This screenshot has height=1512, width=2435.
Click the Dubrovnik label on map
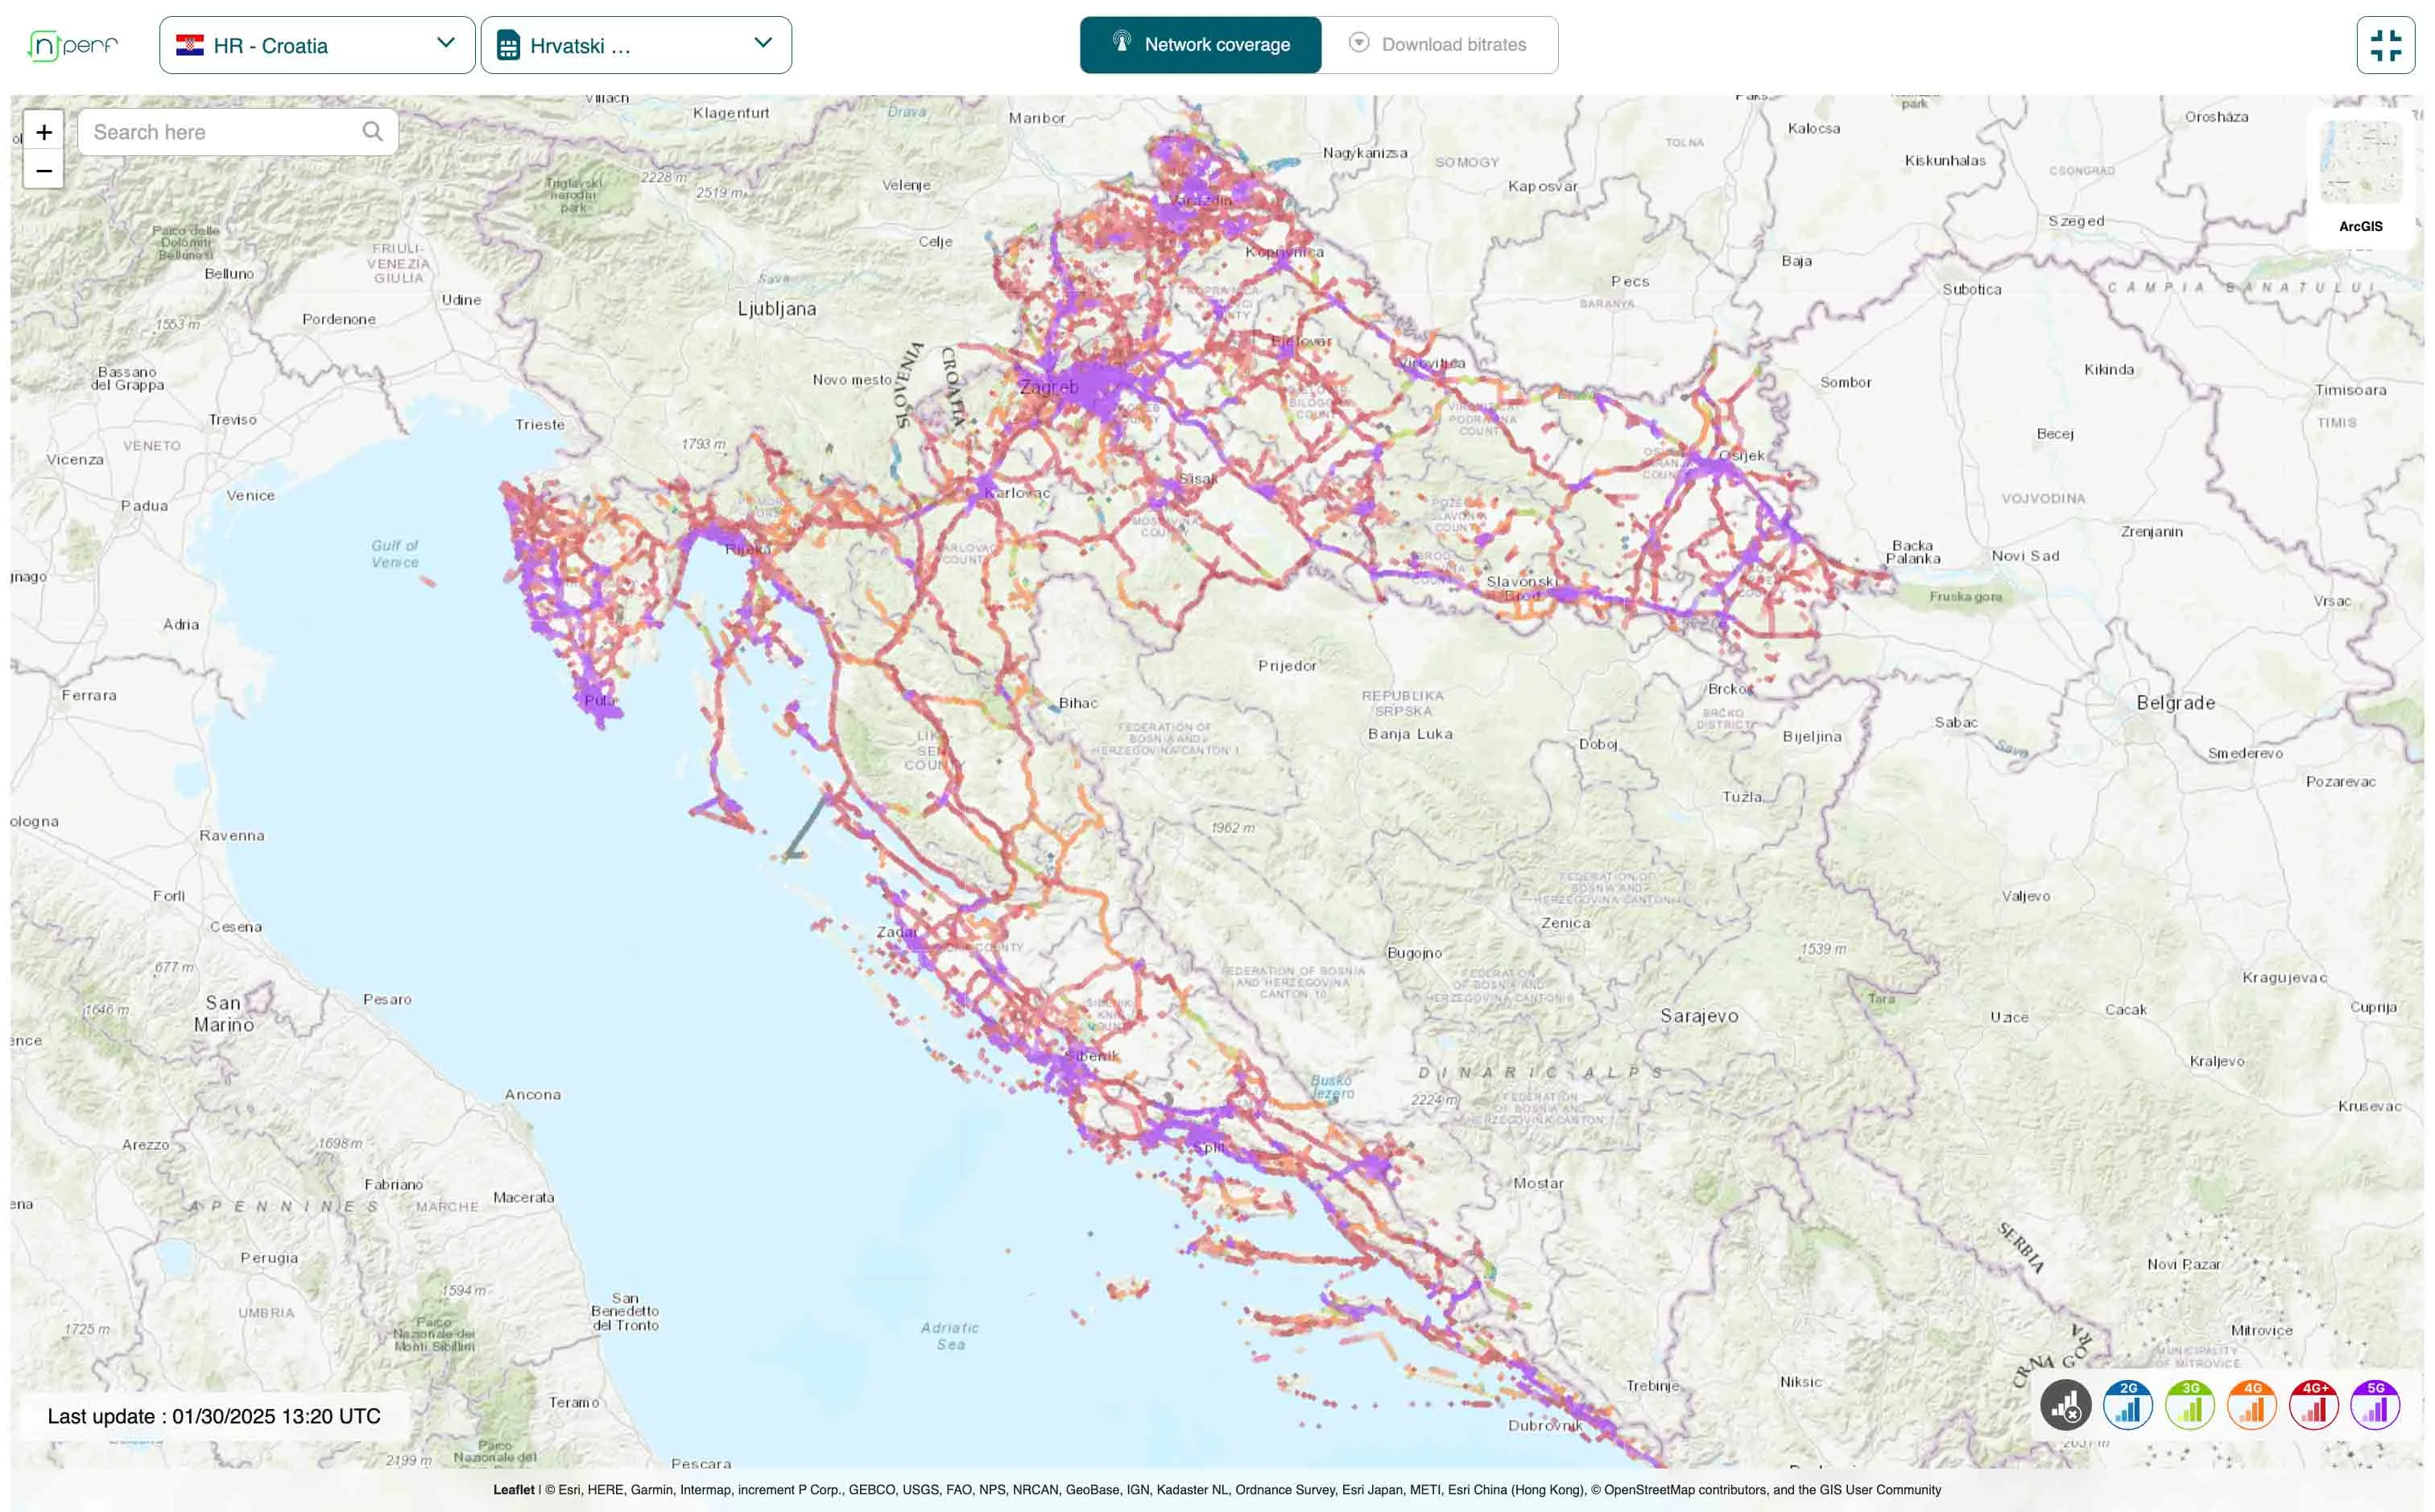point(1545,1425)
